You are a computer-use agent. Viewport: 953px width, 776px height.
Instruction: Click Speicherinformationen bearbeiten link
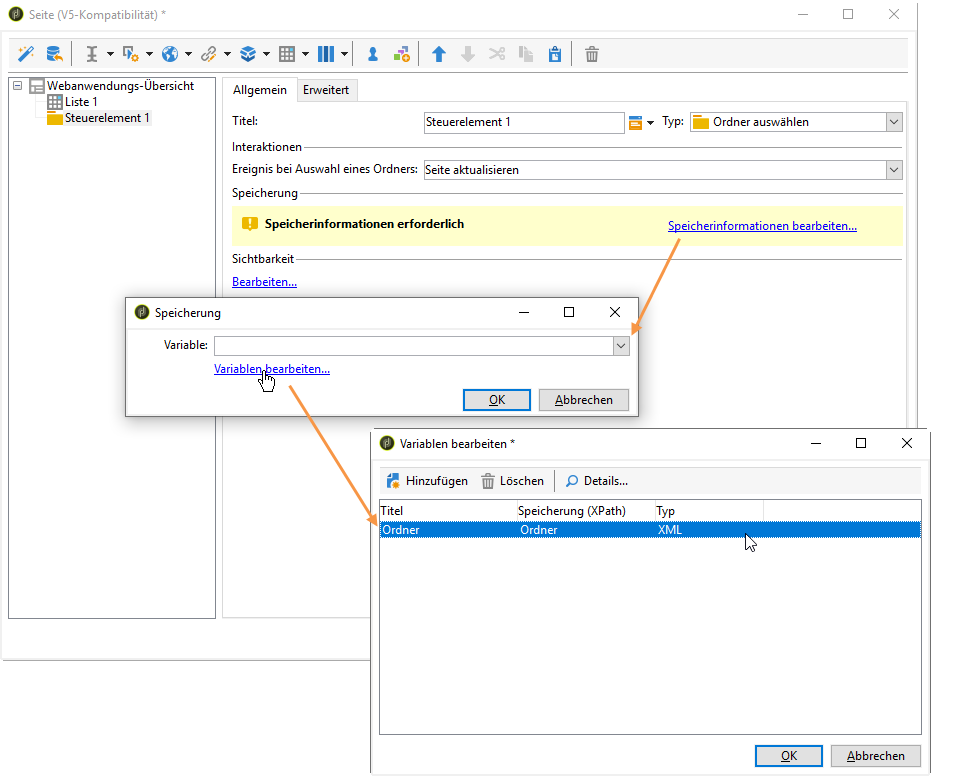(x=762, y=226)
